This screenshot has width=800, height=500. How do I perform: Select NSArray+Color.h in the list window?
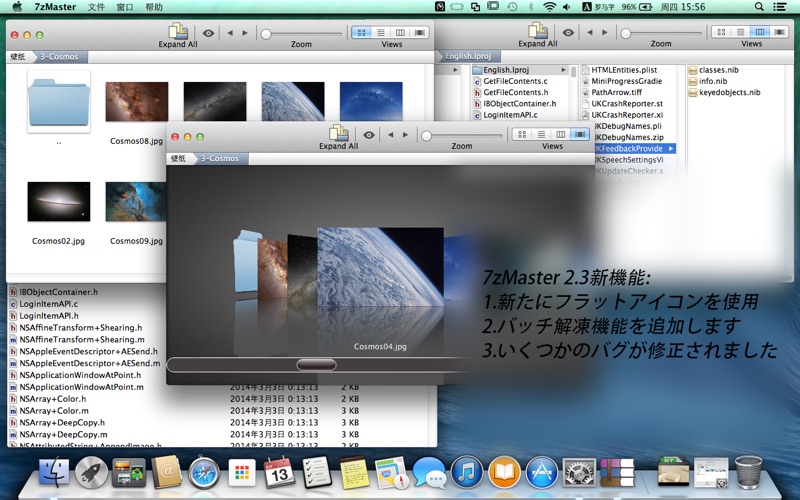pos(47,399)
